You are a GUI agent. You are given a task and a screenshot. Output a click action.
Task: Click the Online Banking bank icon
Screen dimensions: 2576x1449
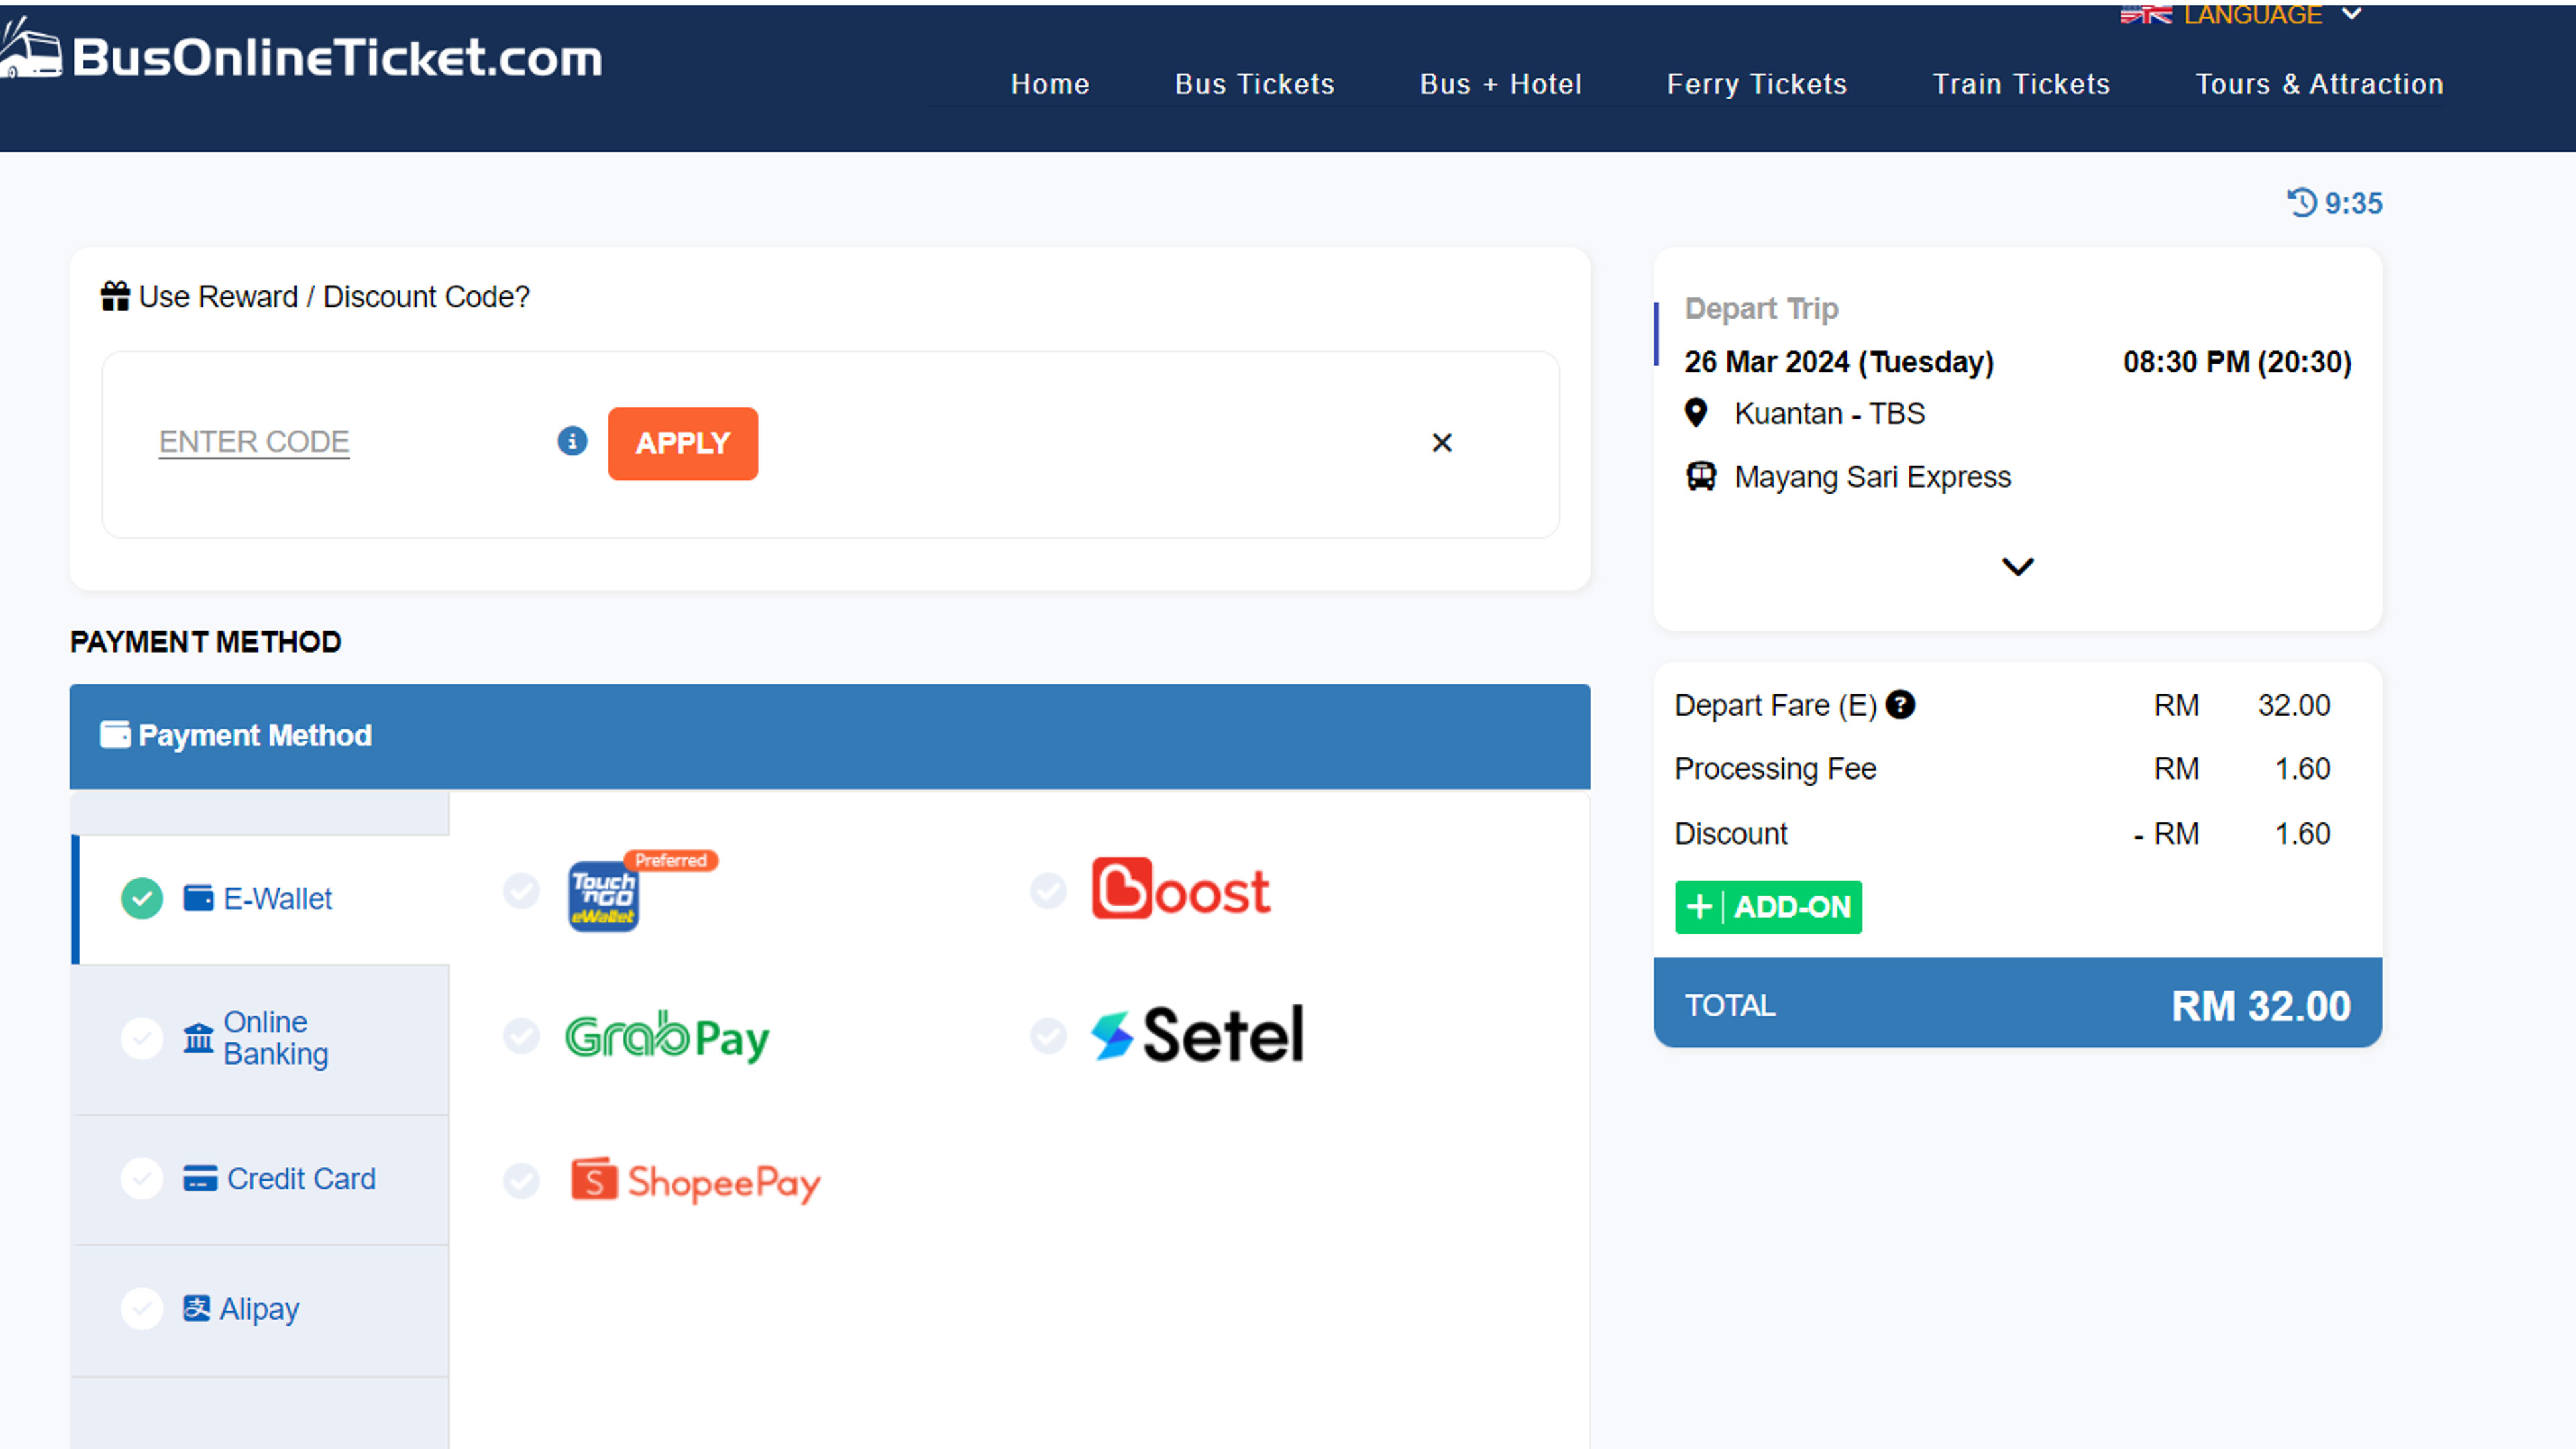click(198, 1038)
